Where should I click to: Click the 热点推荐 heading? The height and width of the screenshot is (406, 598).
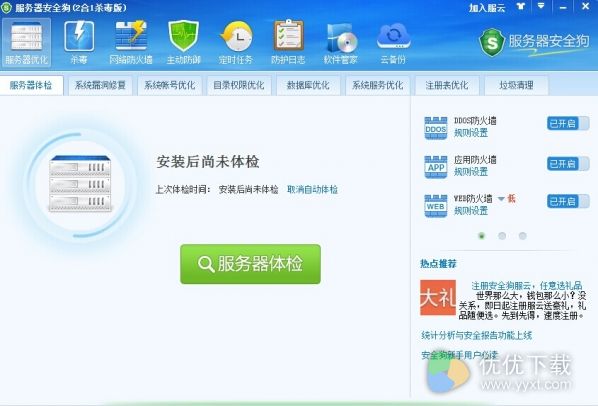coord(438,263)
